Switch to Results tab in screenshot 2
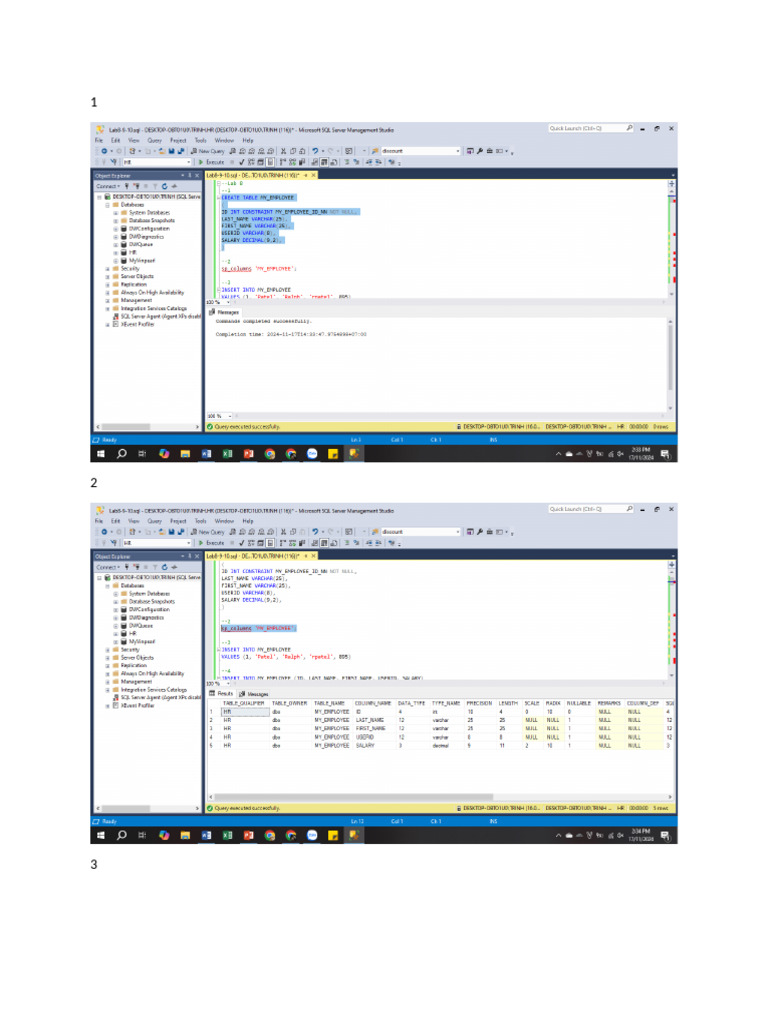 (221, 694)
